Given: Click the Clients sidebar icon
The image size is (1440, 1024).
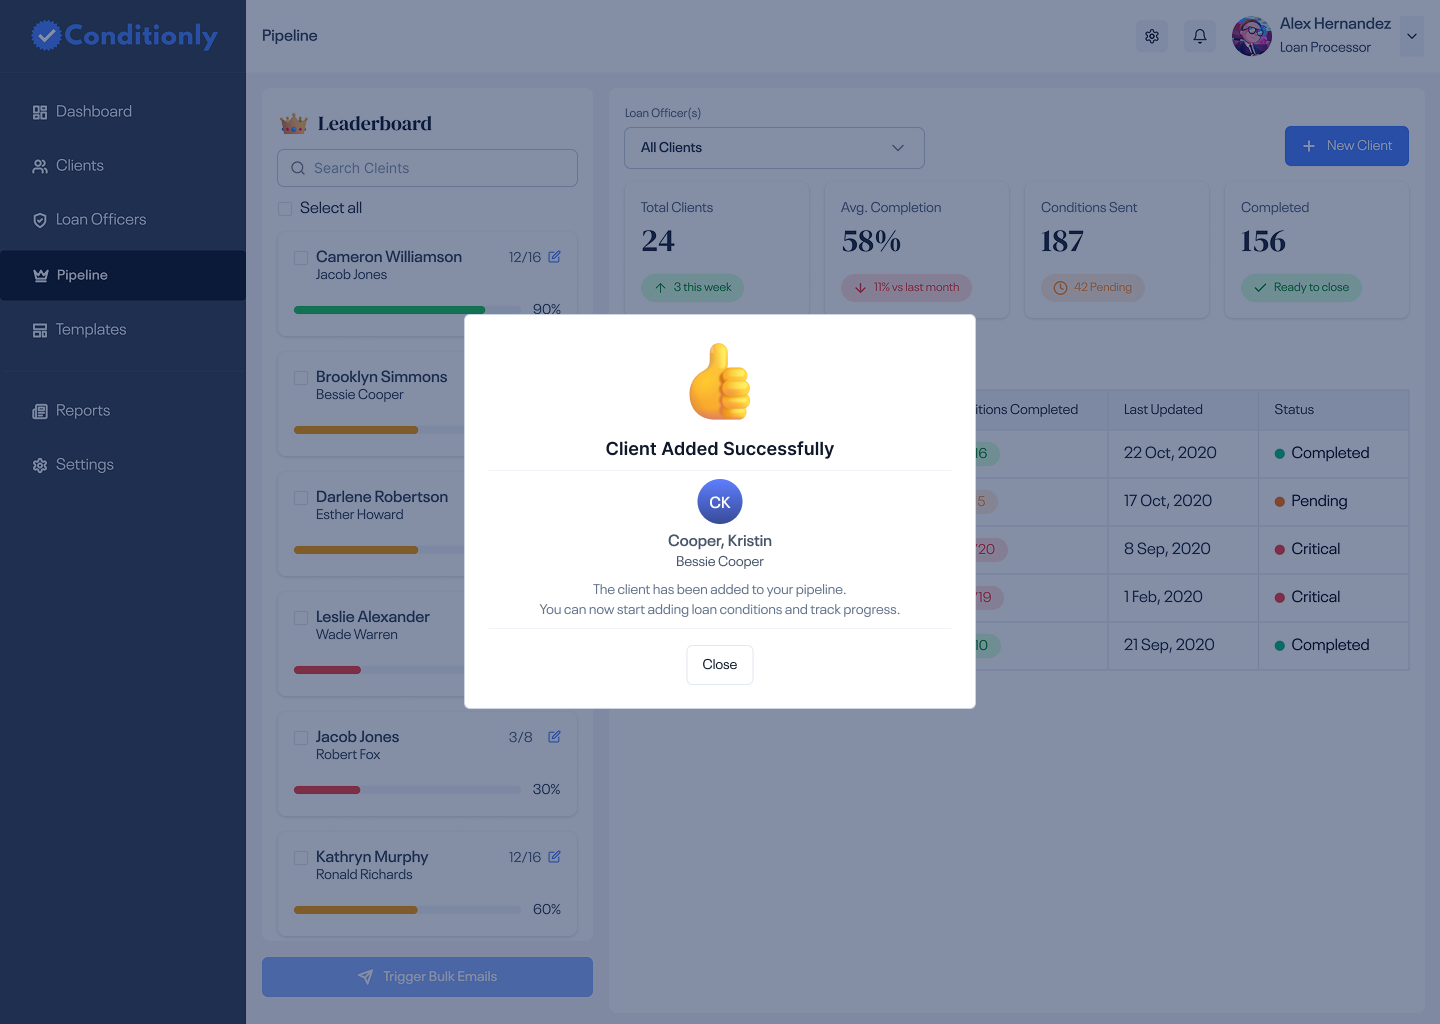Looking at the screenshot, I should click(x=40, y=165).
